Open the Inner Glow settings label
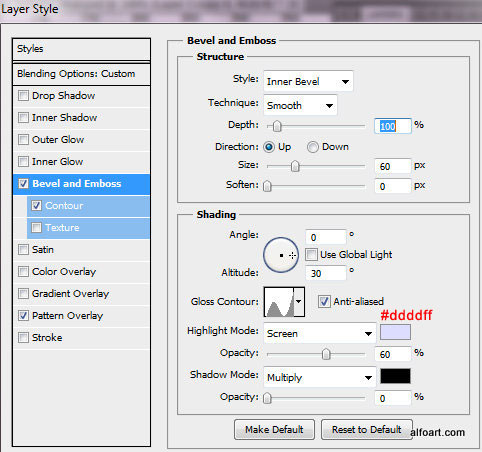Viewport: 482px width, 452px height. (57, 162)
